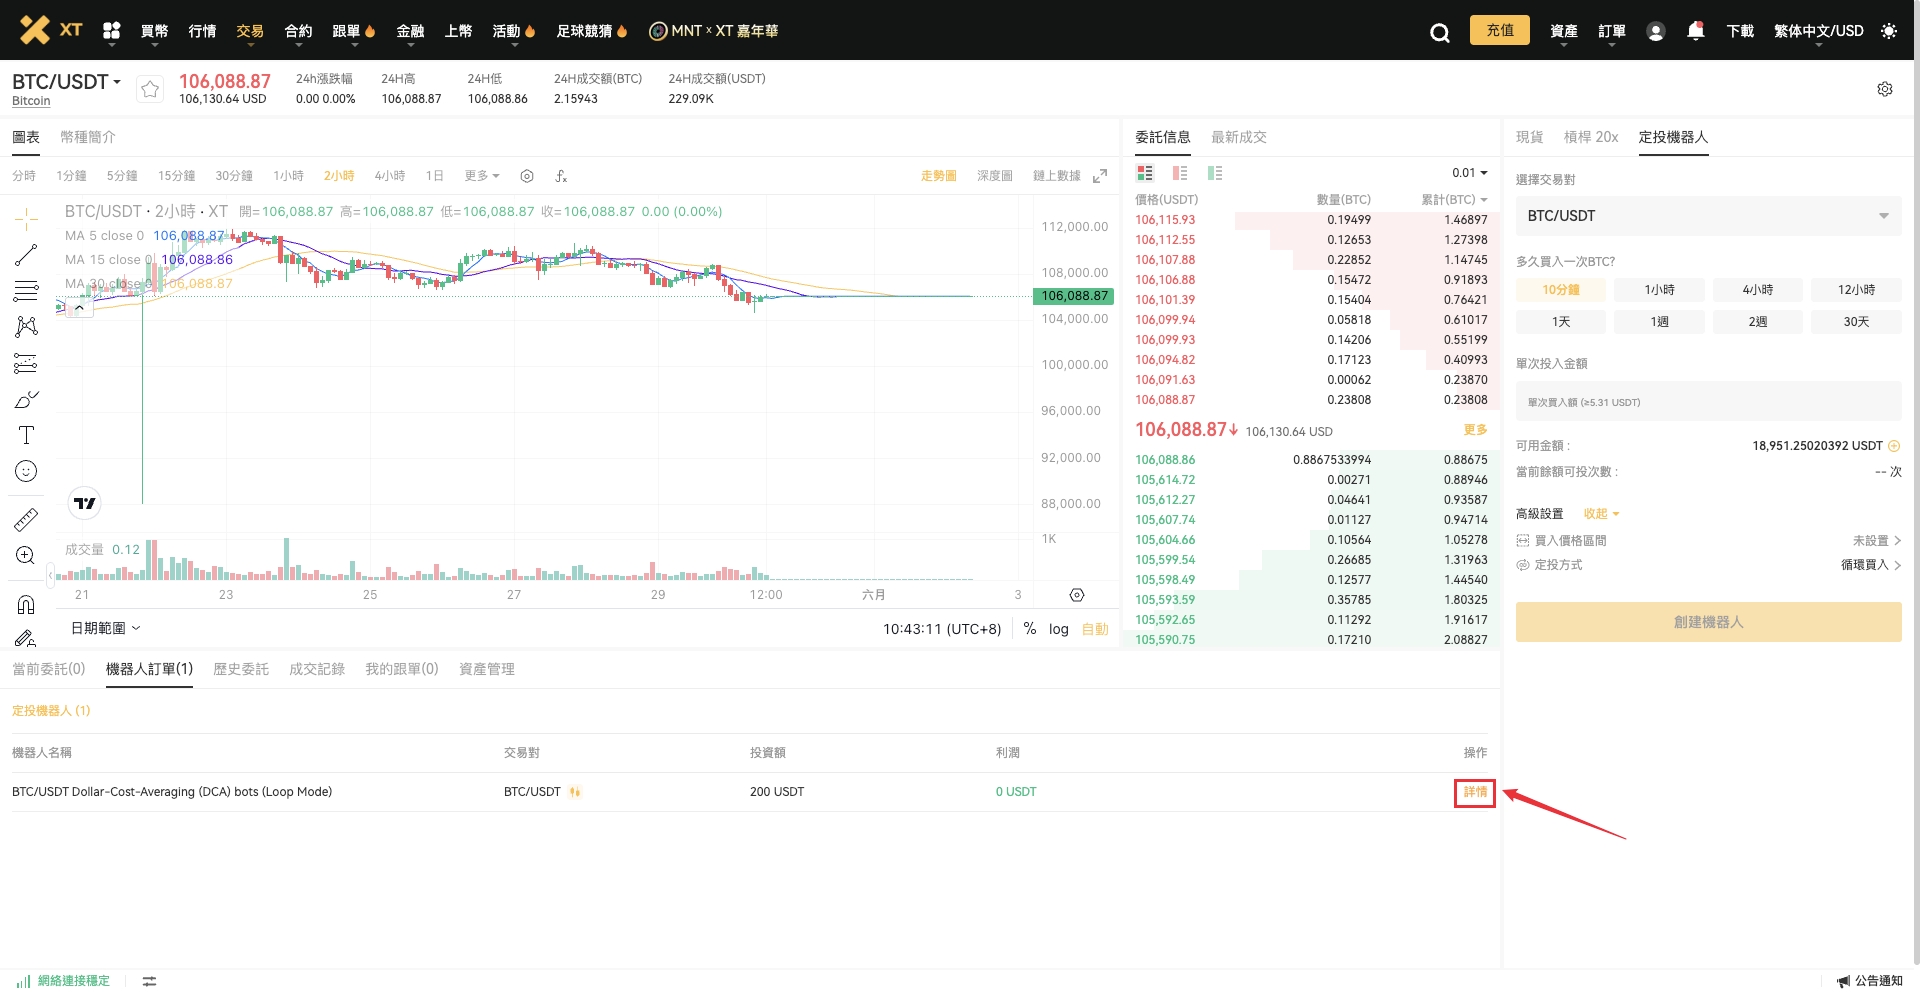Click the 充值 deposit button

1499,30
